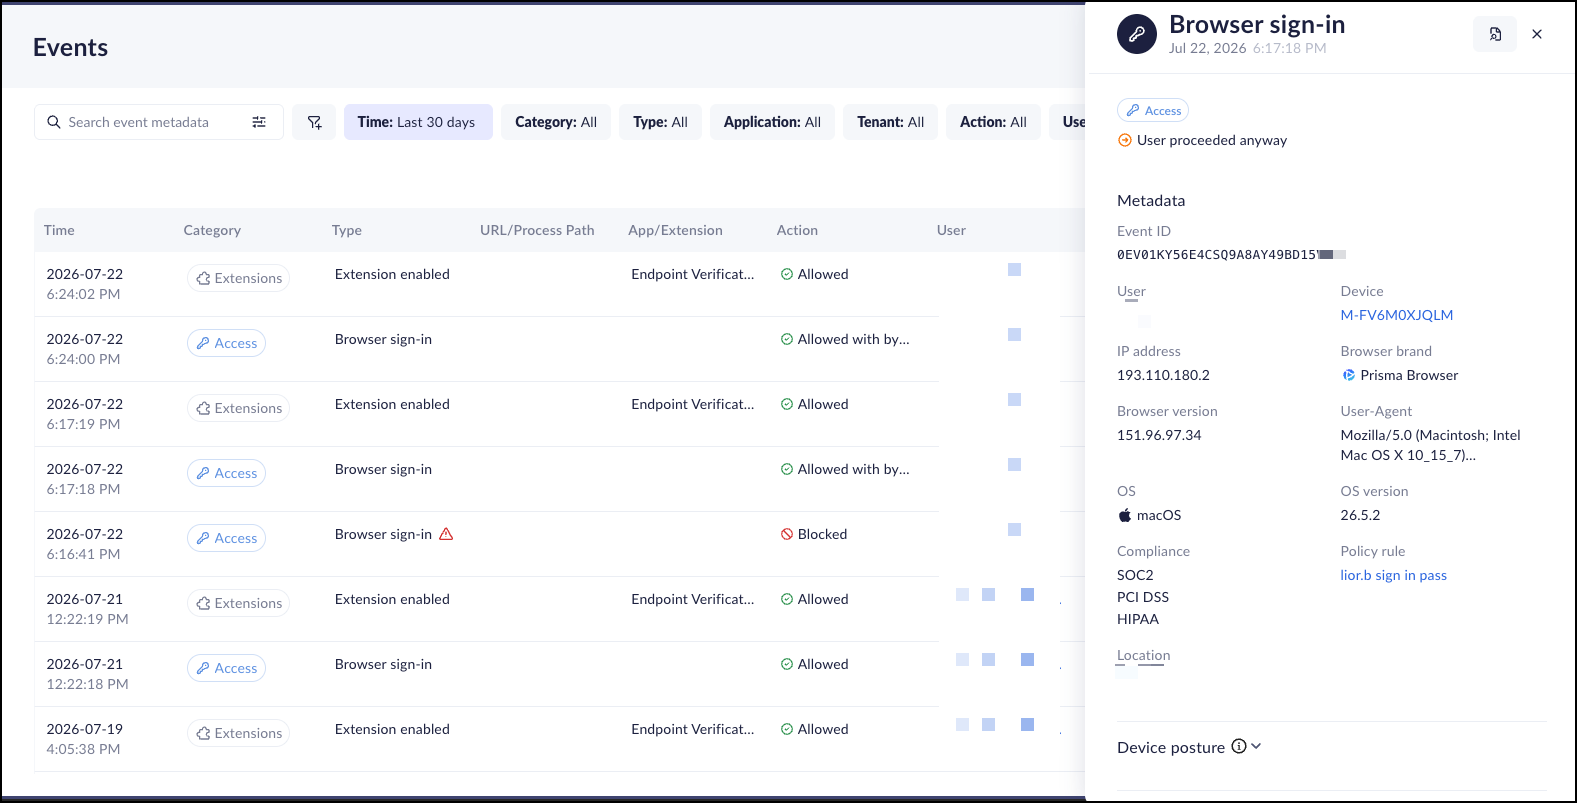Click Access tag in 6:16:41 PM row
The width and height of the screenshot is (1577, 803).
(x=226, y=538)
